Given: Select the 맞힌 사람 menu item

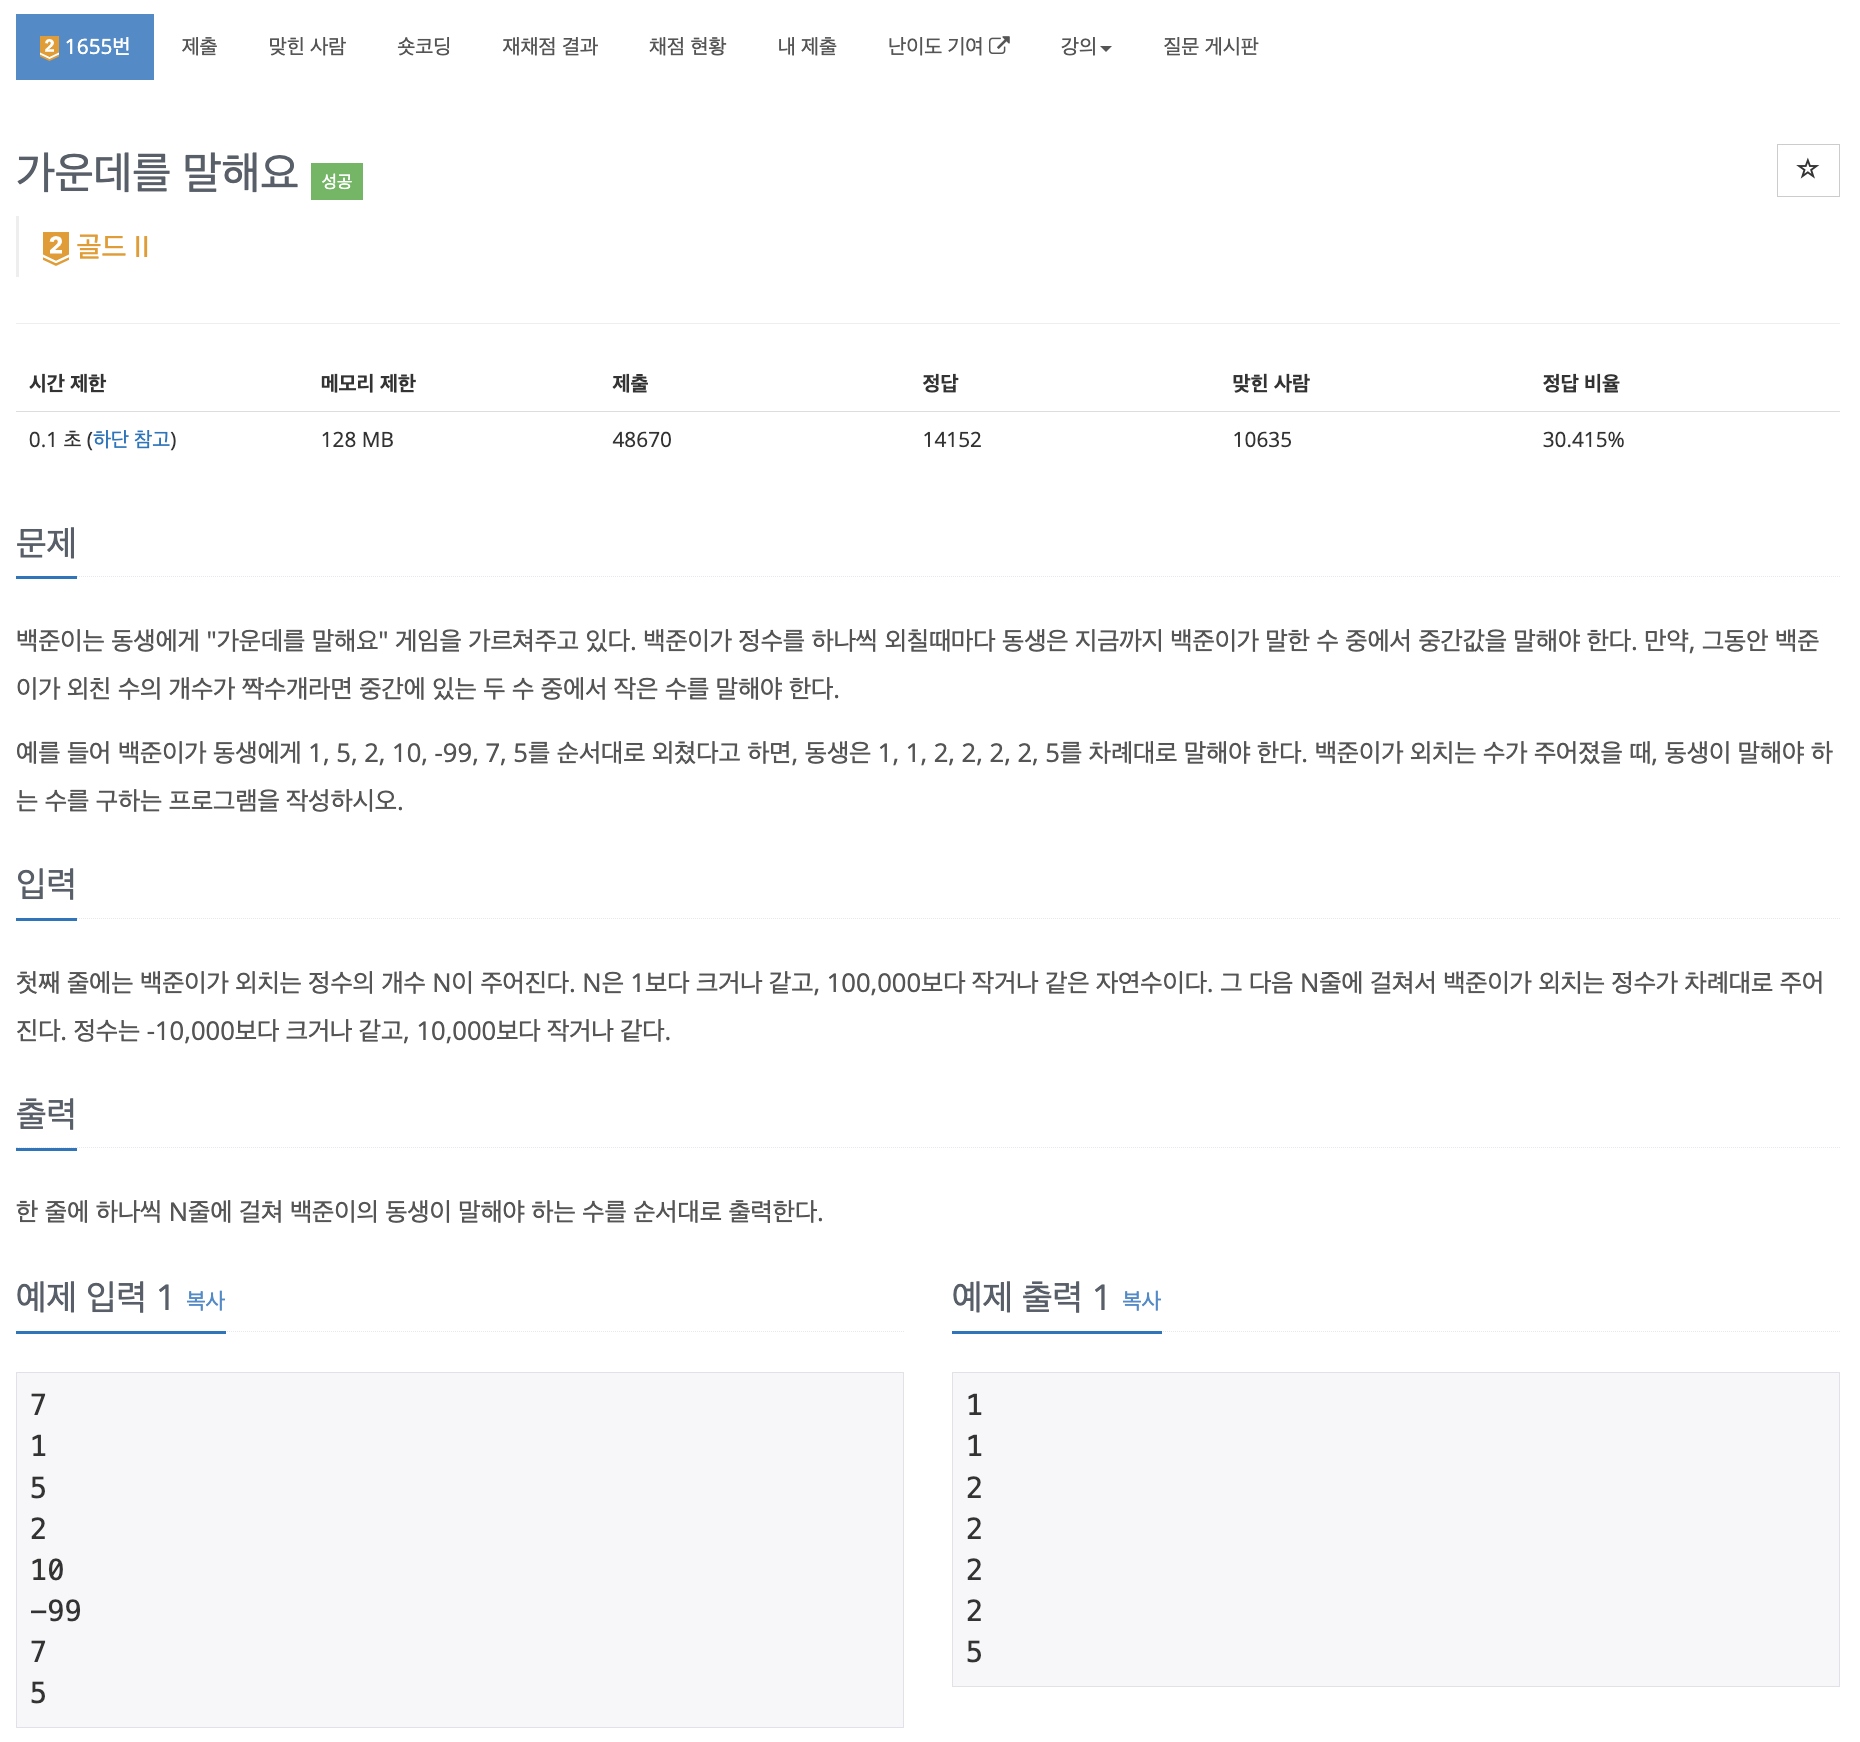Looking at the screenshot, I should pos(306,46).
